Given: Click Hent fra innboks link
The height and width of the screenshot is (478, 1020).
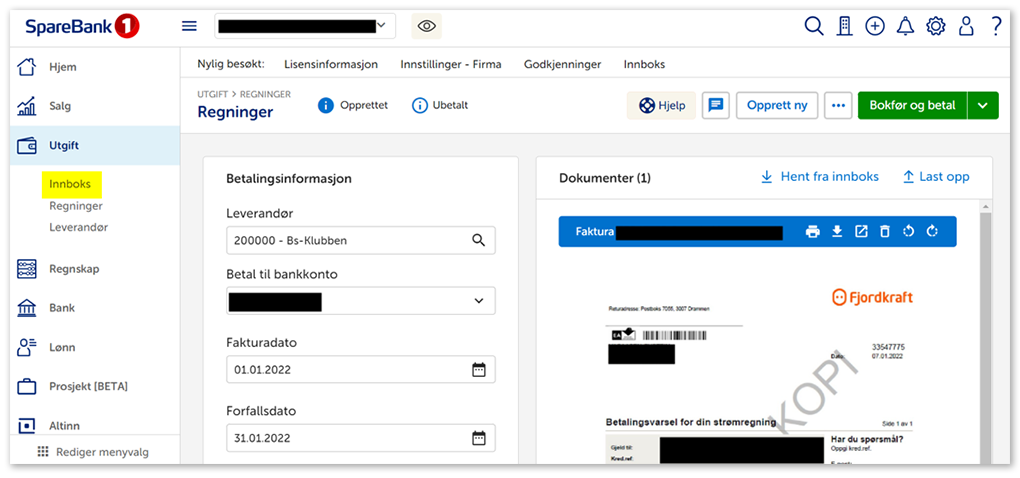Looking at the screenshot, I should point(819,177).
